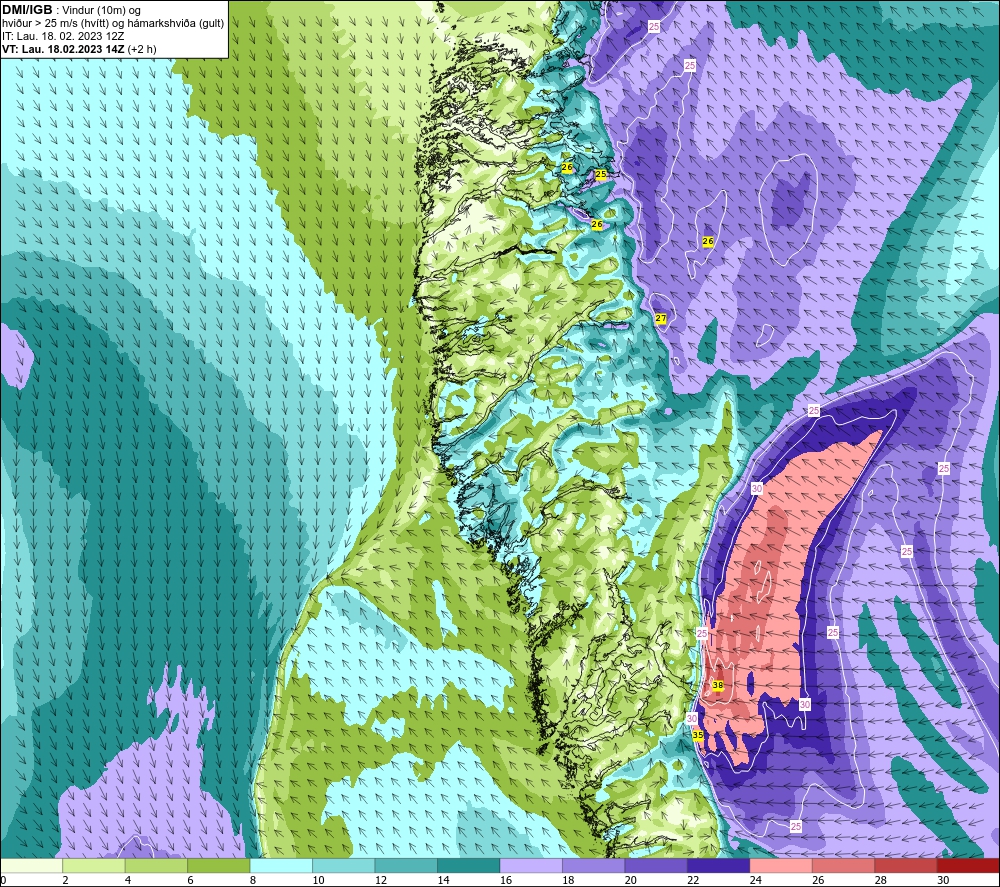Select the 20–22 violet legend swatch

656,866
